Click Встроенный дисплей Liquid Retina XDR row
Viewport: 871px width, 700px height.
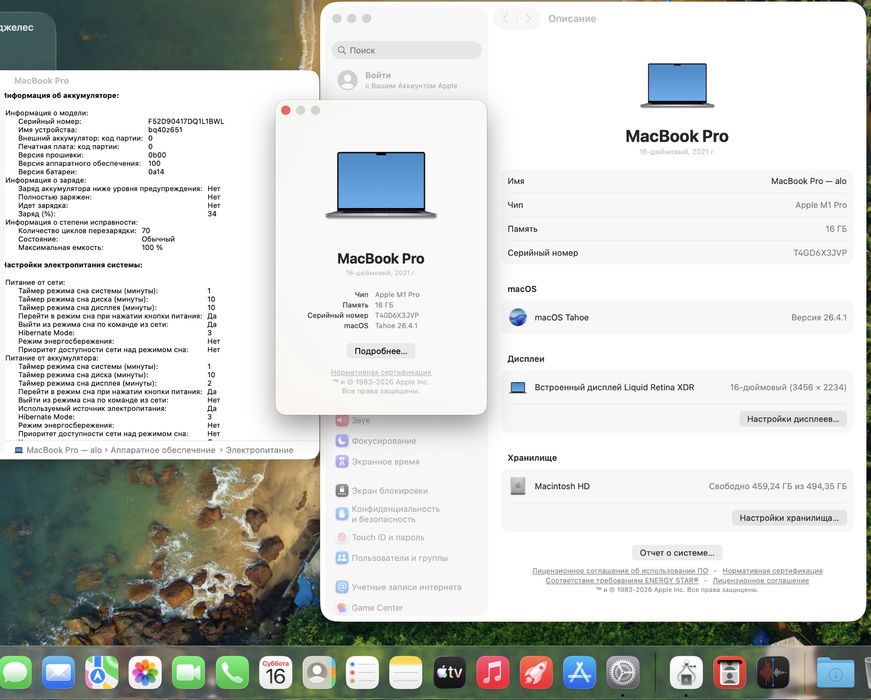(677, 387)
